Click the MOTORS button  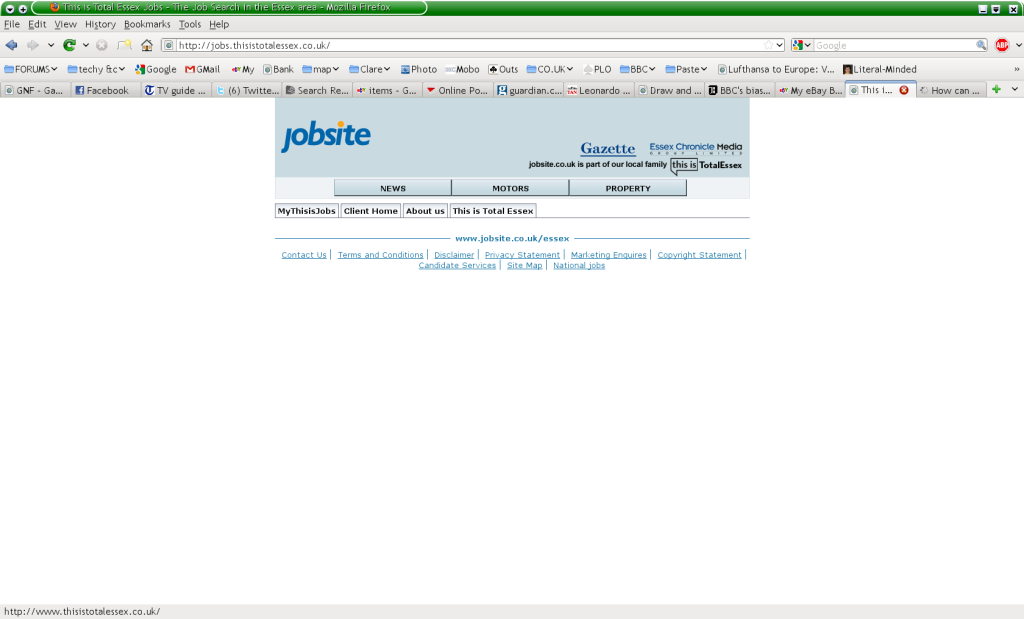click(x=510, y=188)
